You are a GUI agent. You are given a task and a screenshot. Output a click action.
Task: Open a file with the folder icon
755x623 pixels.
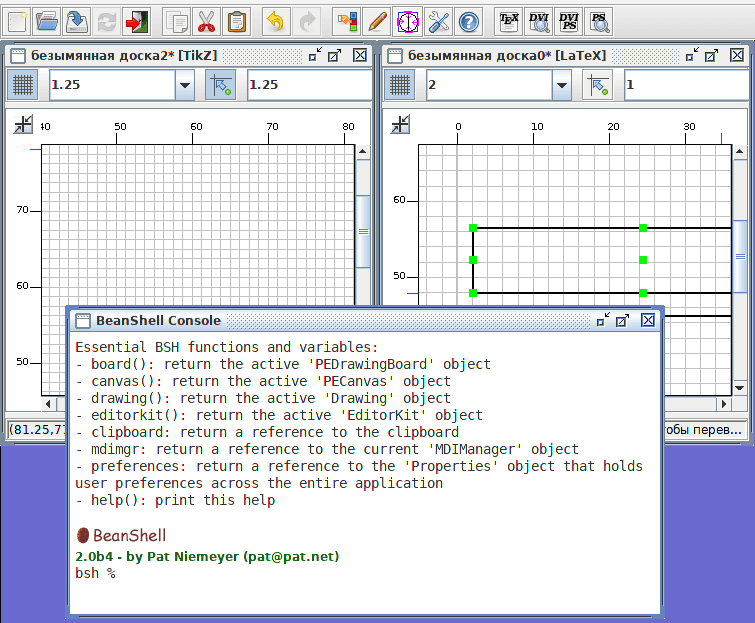[x=47, y=22]
